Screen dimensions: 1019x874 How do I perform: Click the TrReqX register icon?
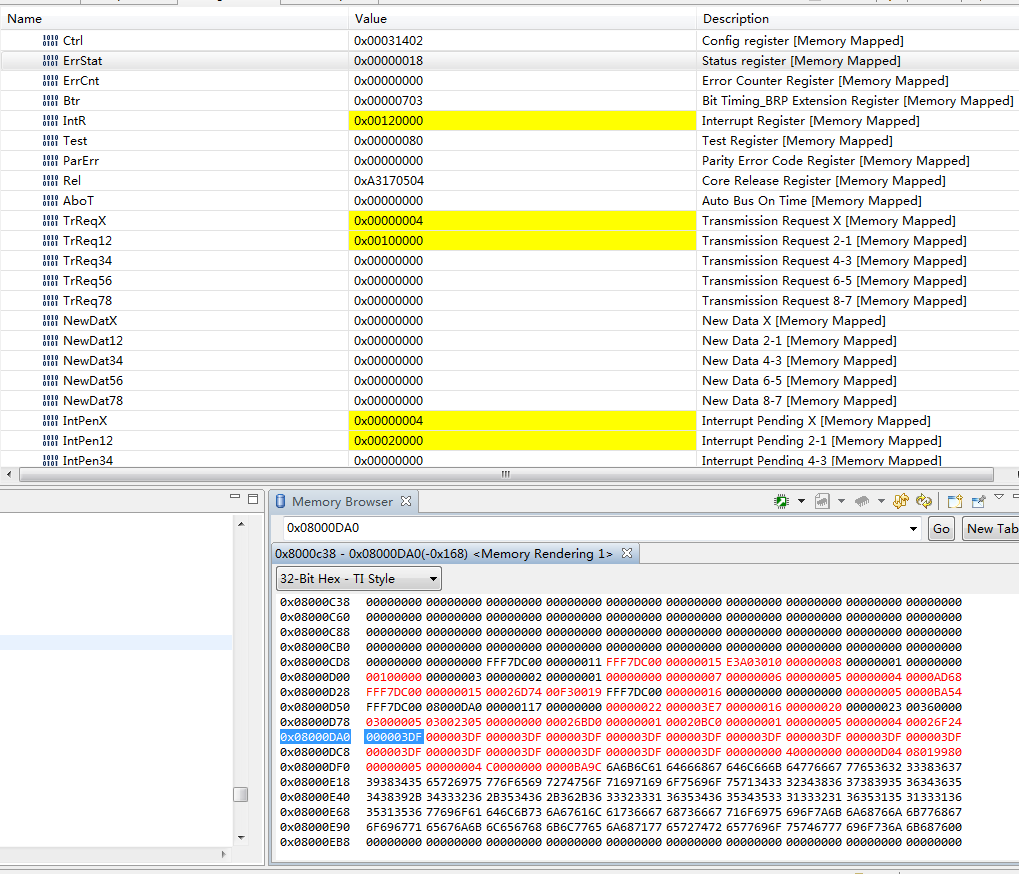click(51, 221)
